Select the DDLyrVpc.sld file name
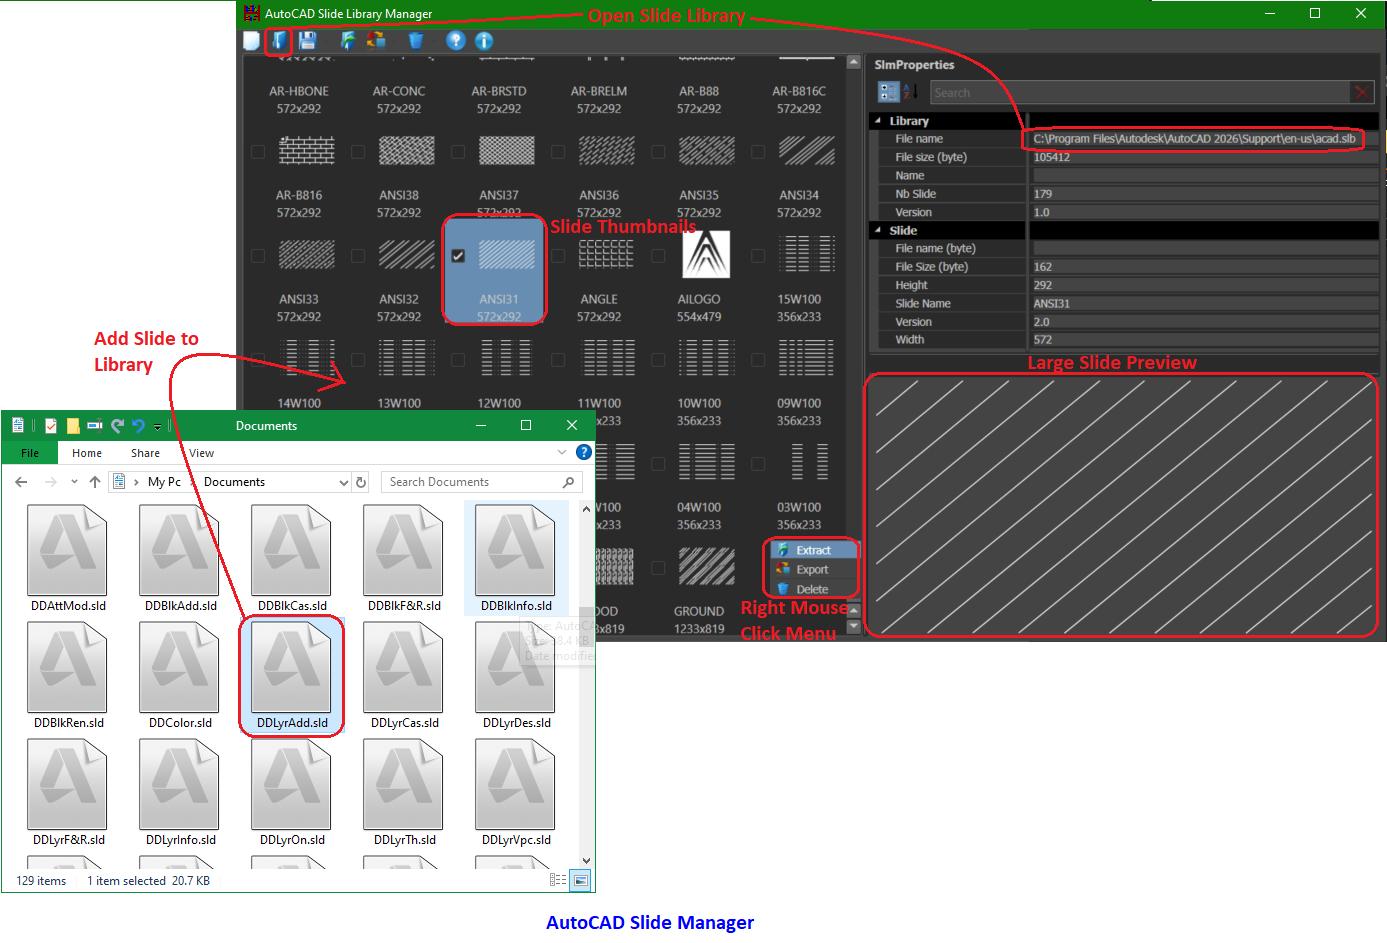The width and height of the screenshot is (1387, 943). click(516, 840)
